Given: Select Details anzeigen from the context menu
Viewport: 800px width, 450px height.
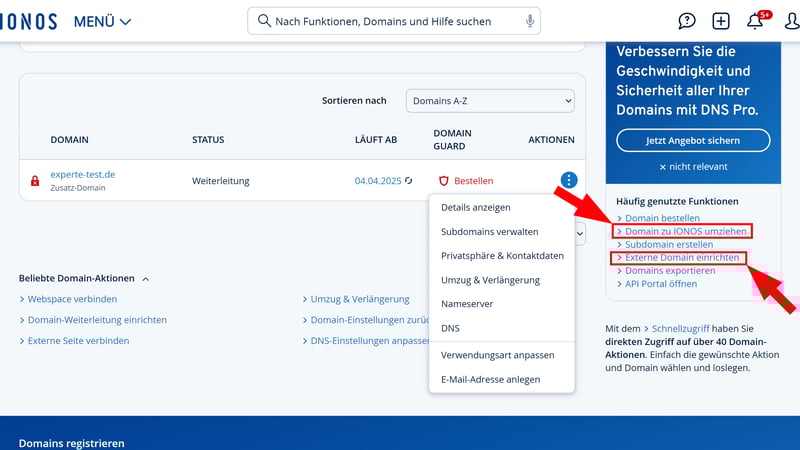Looking at the screenshot, I should click(x=476, y=207).
